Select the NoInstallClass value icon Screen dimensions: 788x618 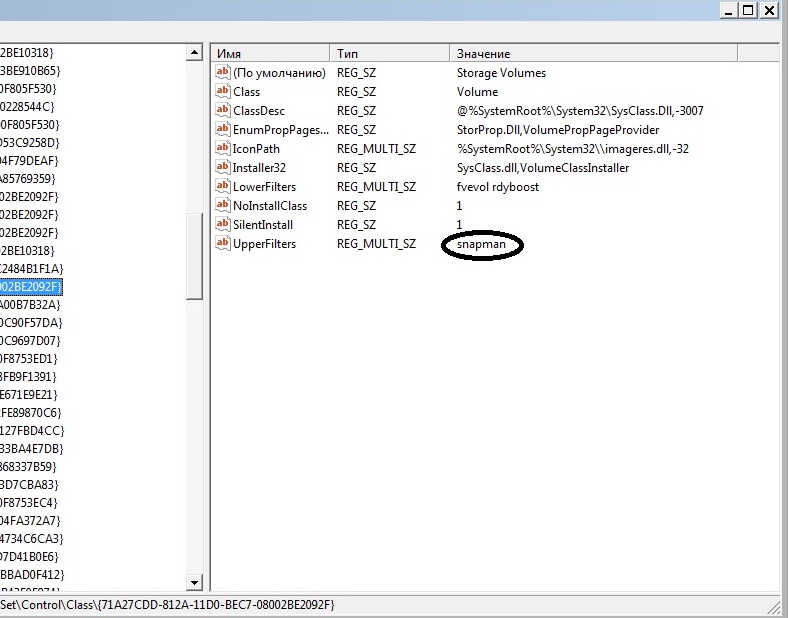click(222, 206)
